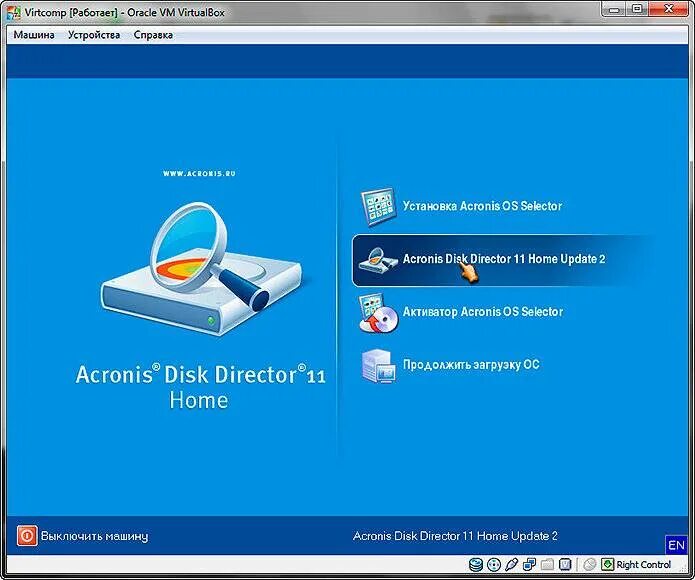The image size is (695, 580).
Task: Minimize the VirtualBox window
Action: (x=614, y=9)
